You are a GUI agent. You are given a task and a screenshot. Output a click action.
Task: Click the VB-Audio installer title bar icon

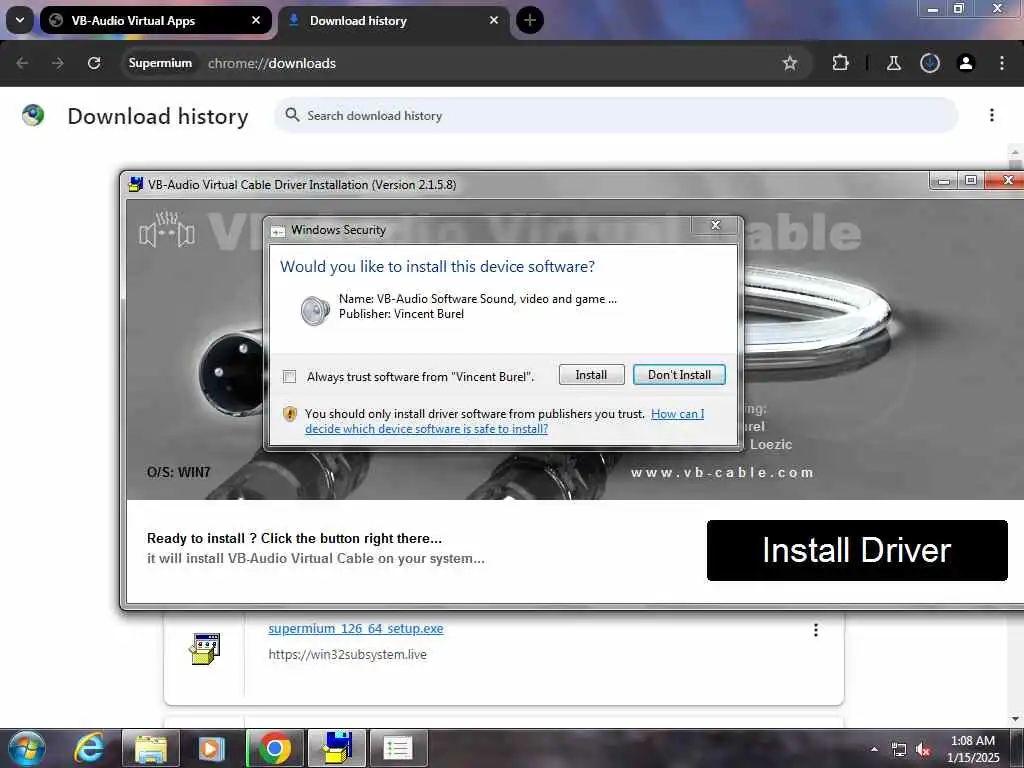pyautogui.click(x=136, y=184)
